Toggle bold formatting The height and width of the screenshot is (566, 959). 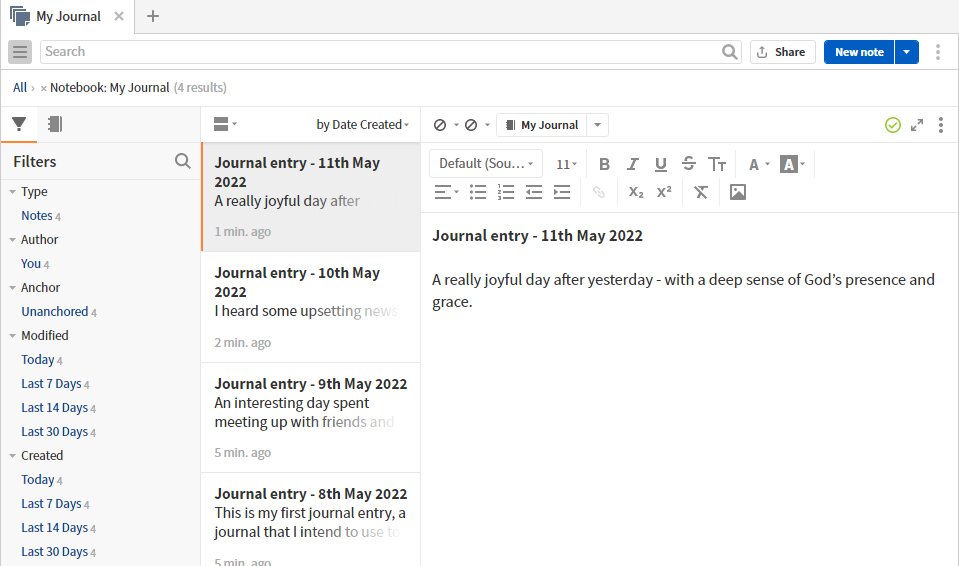coord(604,164)
